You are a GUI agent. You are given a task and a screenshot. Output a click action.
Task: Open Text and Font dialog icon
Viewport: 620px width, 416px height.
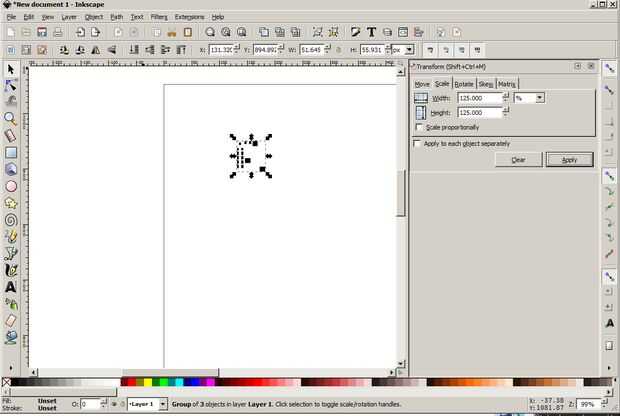371,32
